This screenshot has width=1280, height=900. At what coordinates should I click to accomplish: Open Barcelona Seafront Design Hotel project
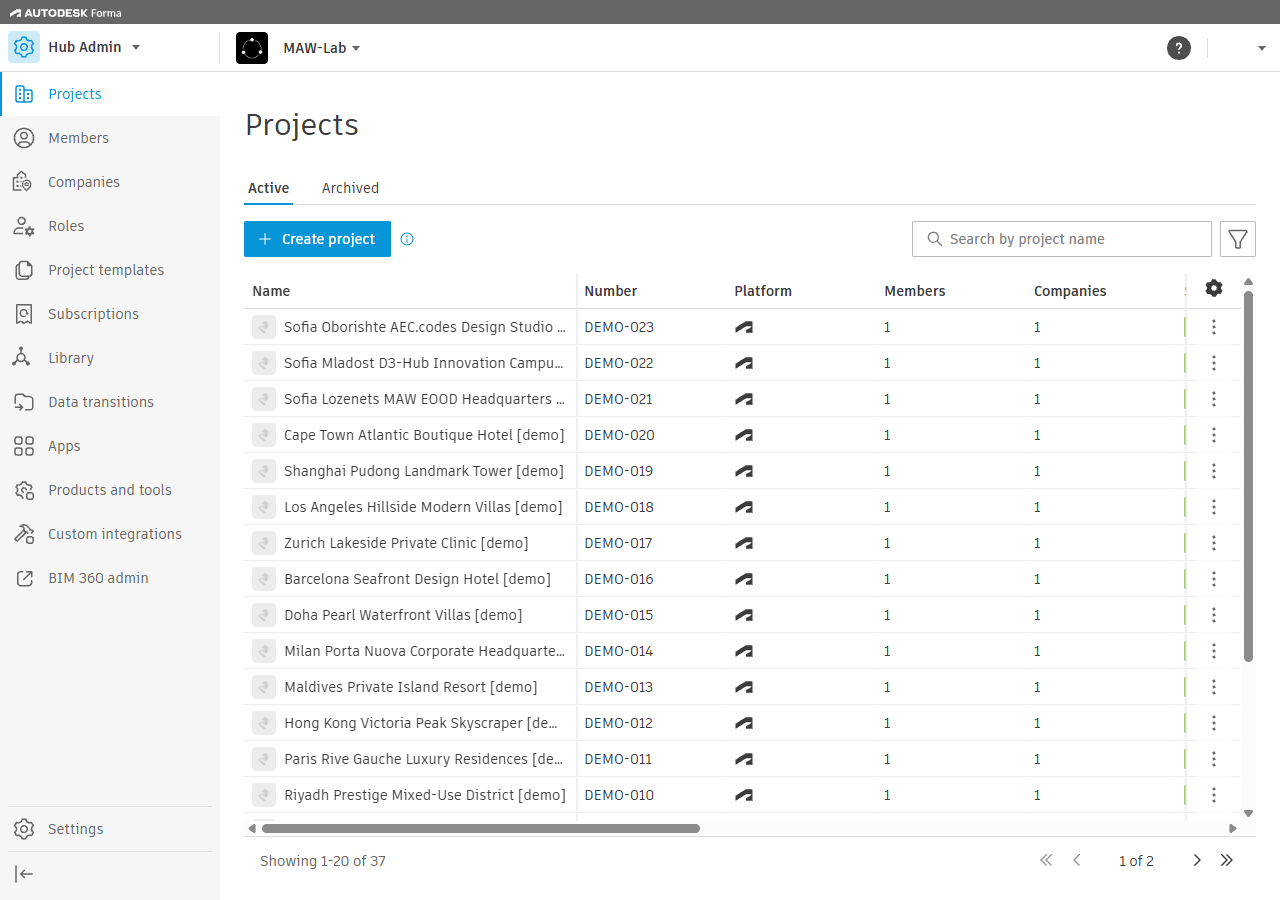click(x=417, y=579)
